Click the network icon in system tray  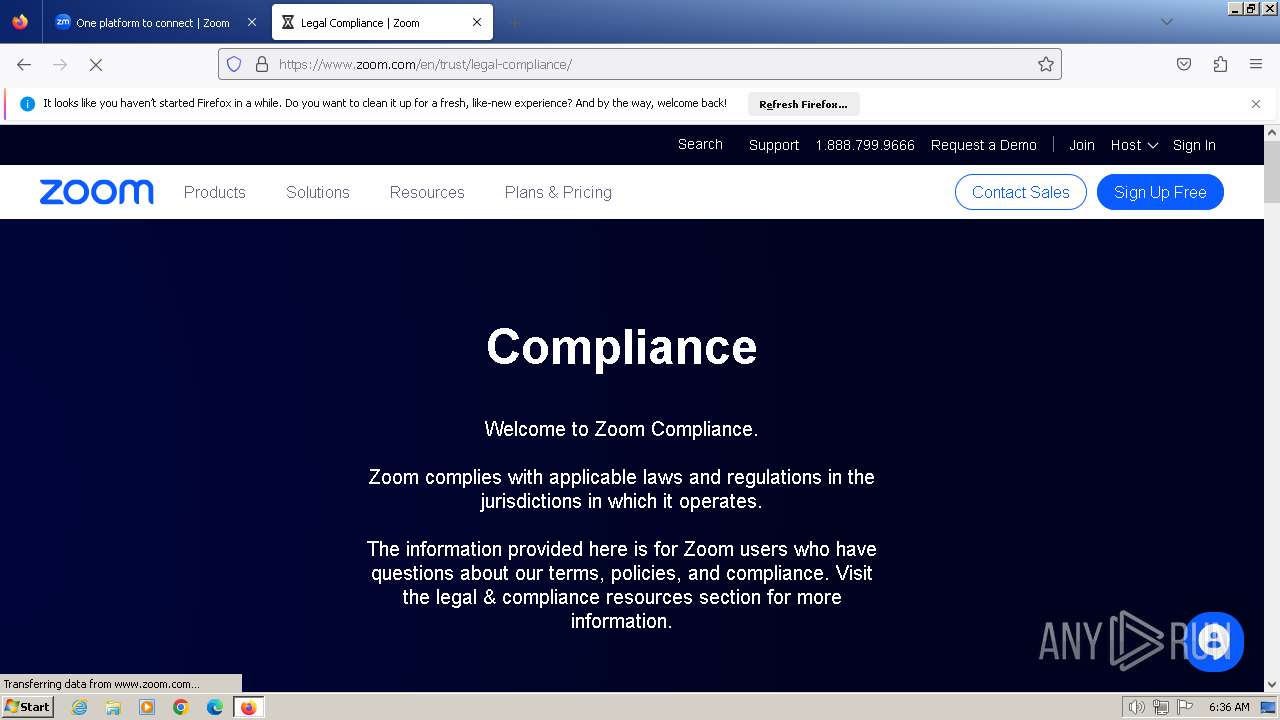(1161, 707)
